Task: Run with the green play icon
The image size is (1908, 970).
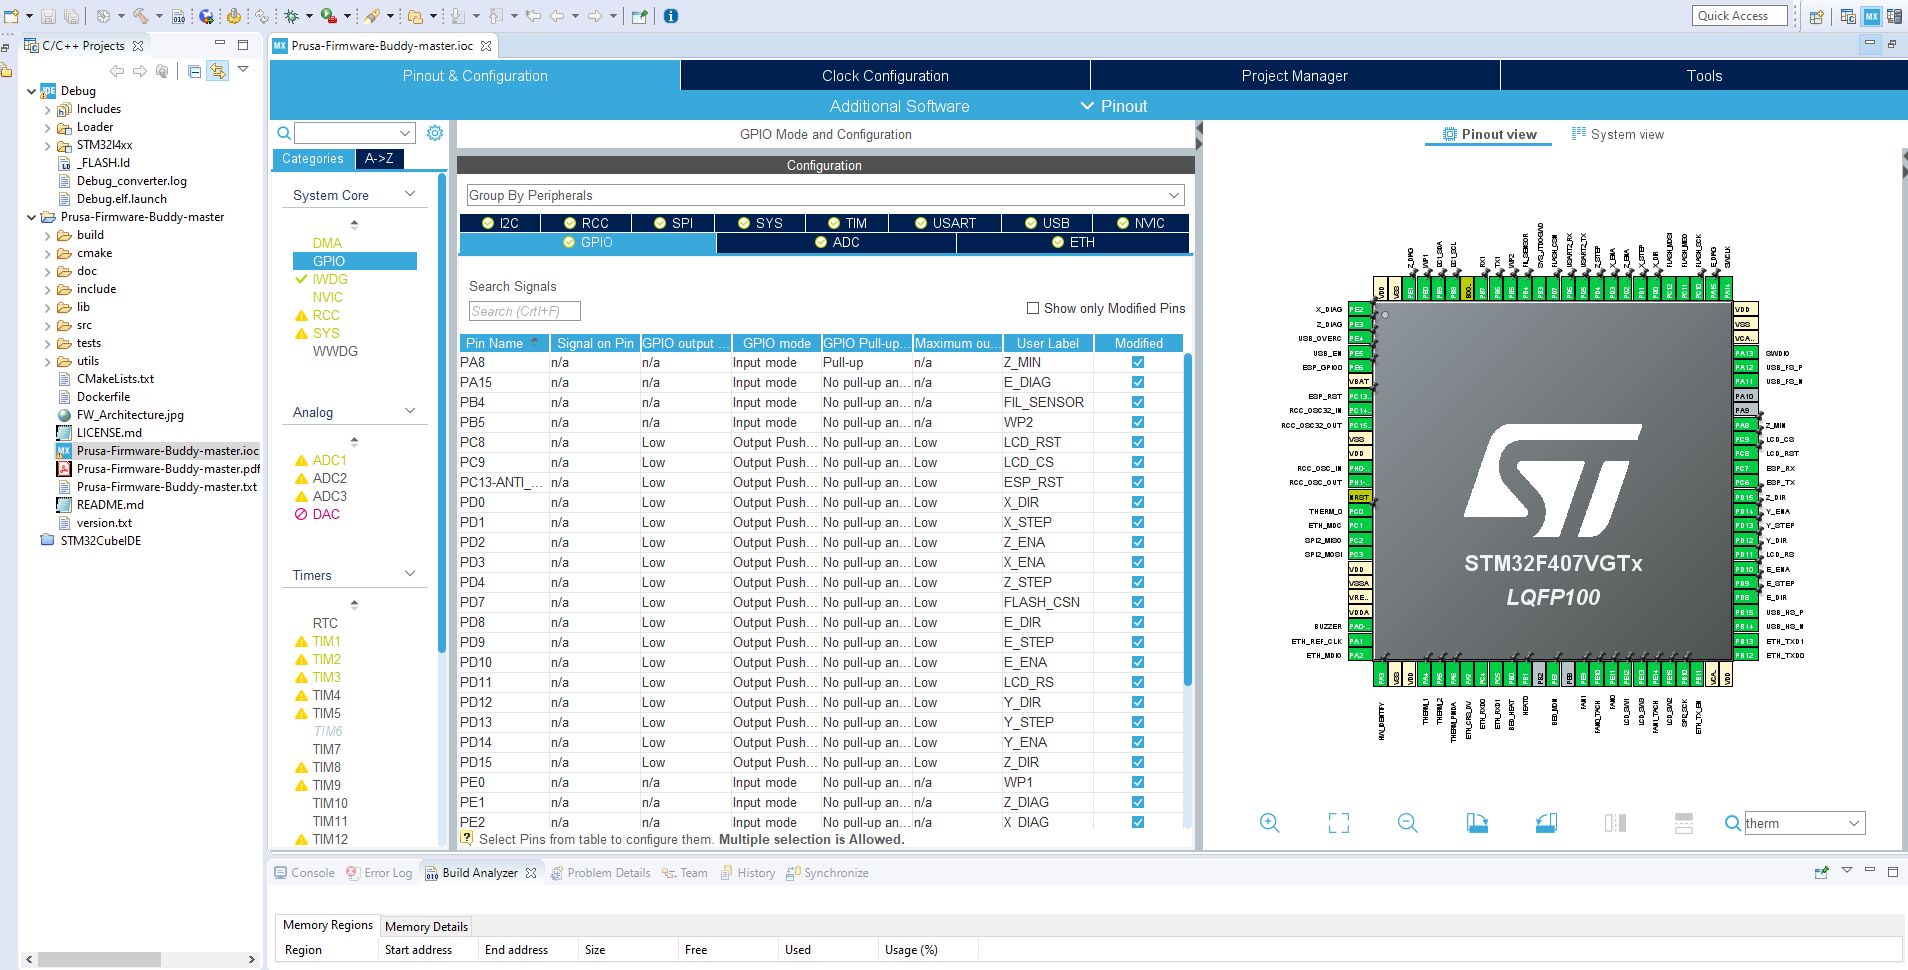Action: [328, 16]
